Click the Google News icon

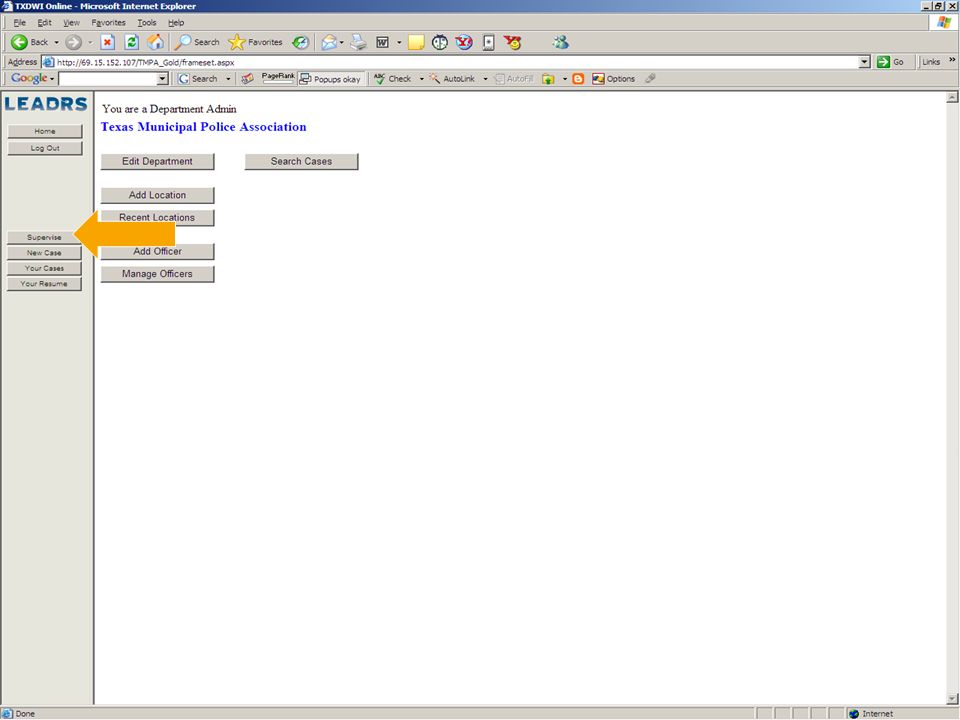[x=247, y=78]
